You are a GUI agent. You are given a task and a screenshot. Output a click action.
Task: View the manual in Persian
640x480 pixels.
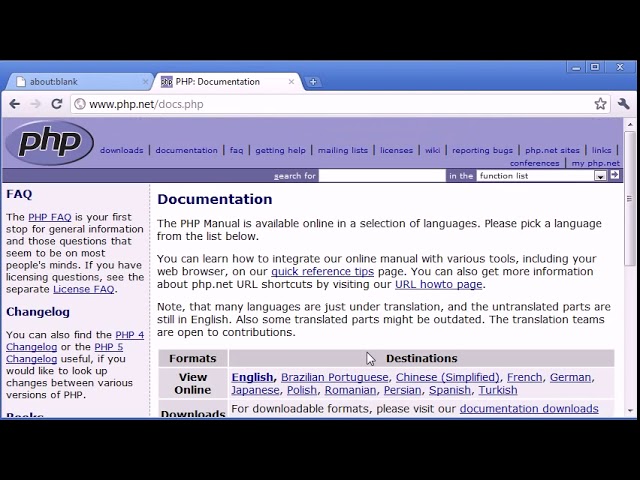click(x=402, y=390)
